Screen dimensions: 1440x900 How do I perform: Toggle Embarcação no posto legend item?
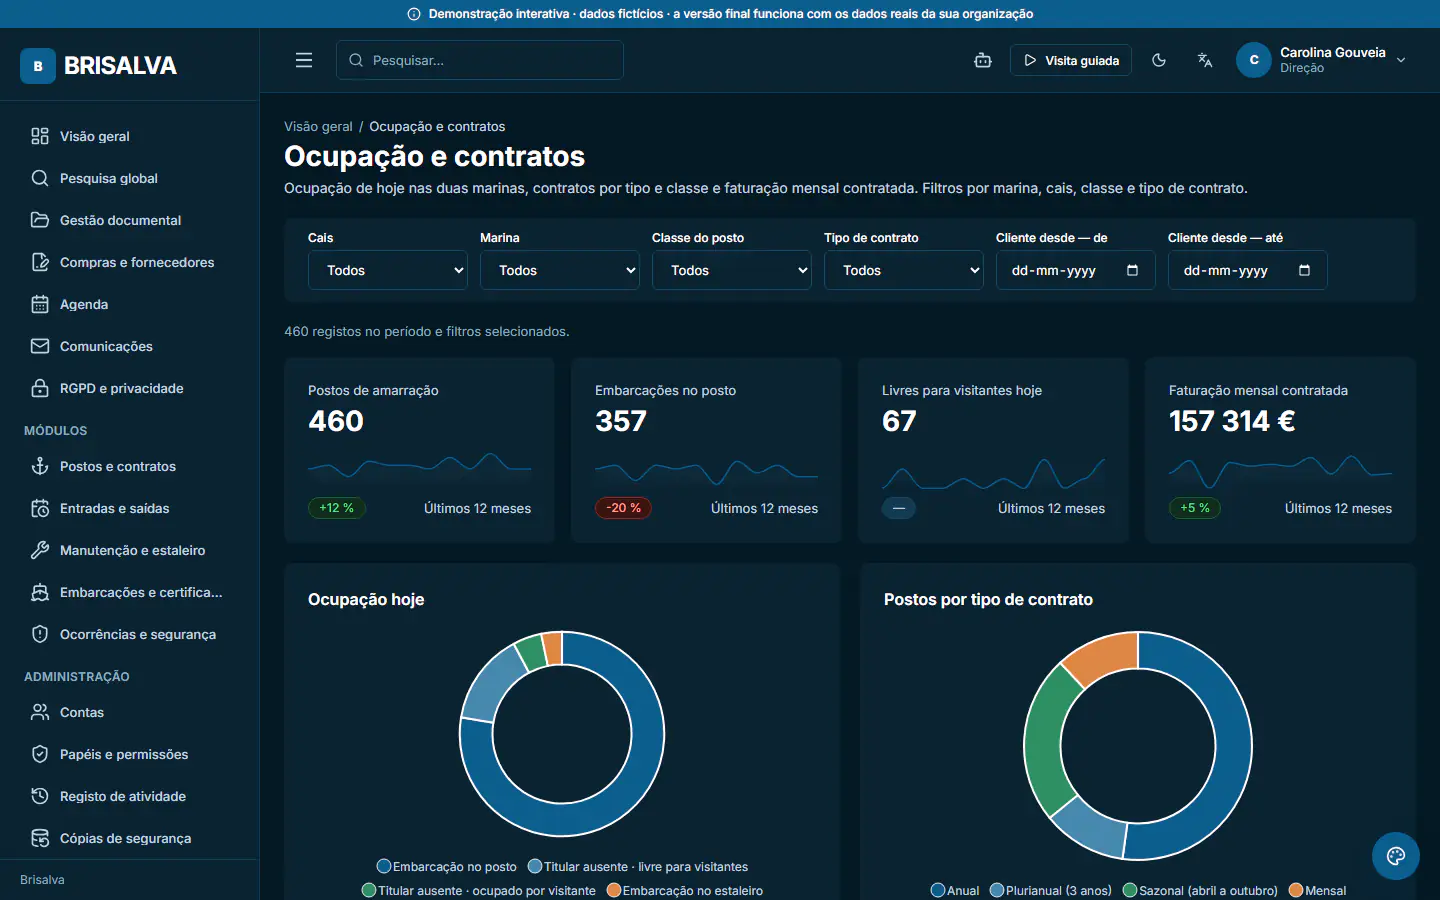coord(447,866)
